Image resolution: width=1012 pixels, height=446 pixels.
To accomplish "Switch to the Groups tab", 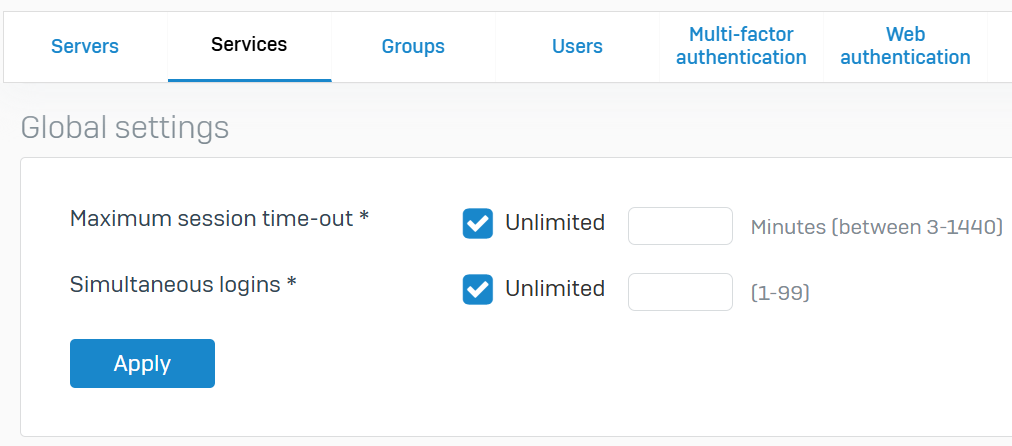I will pos(413,46).
